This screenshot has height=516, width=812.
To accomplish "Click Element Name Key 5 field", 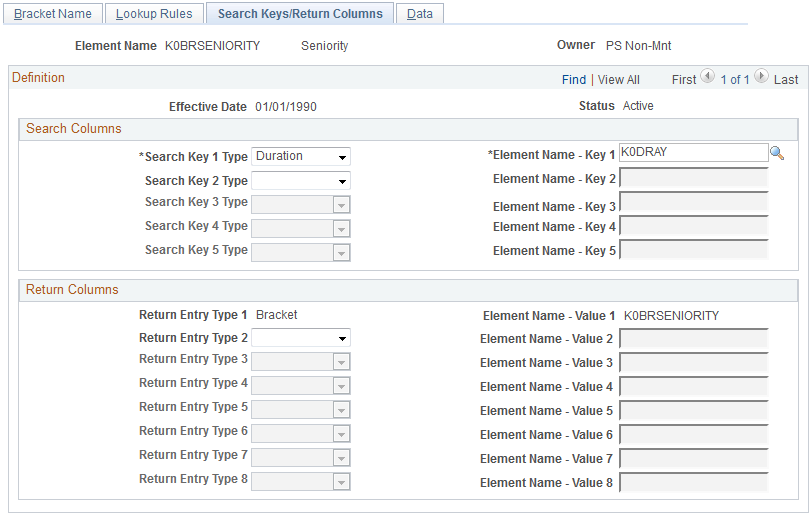I will 693,249.
